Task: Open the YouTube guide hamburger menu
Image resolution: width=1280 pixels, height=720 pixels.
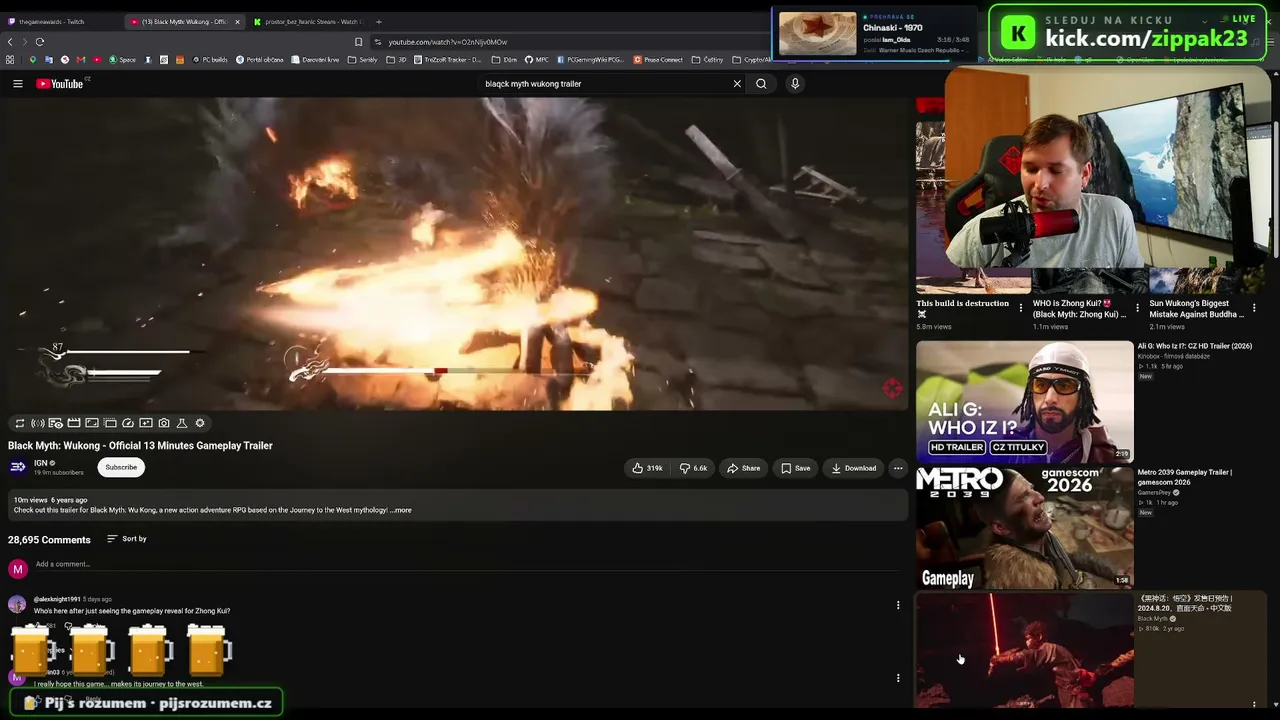Action: [x=18, y=84]
